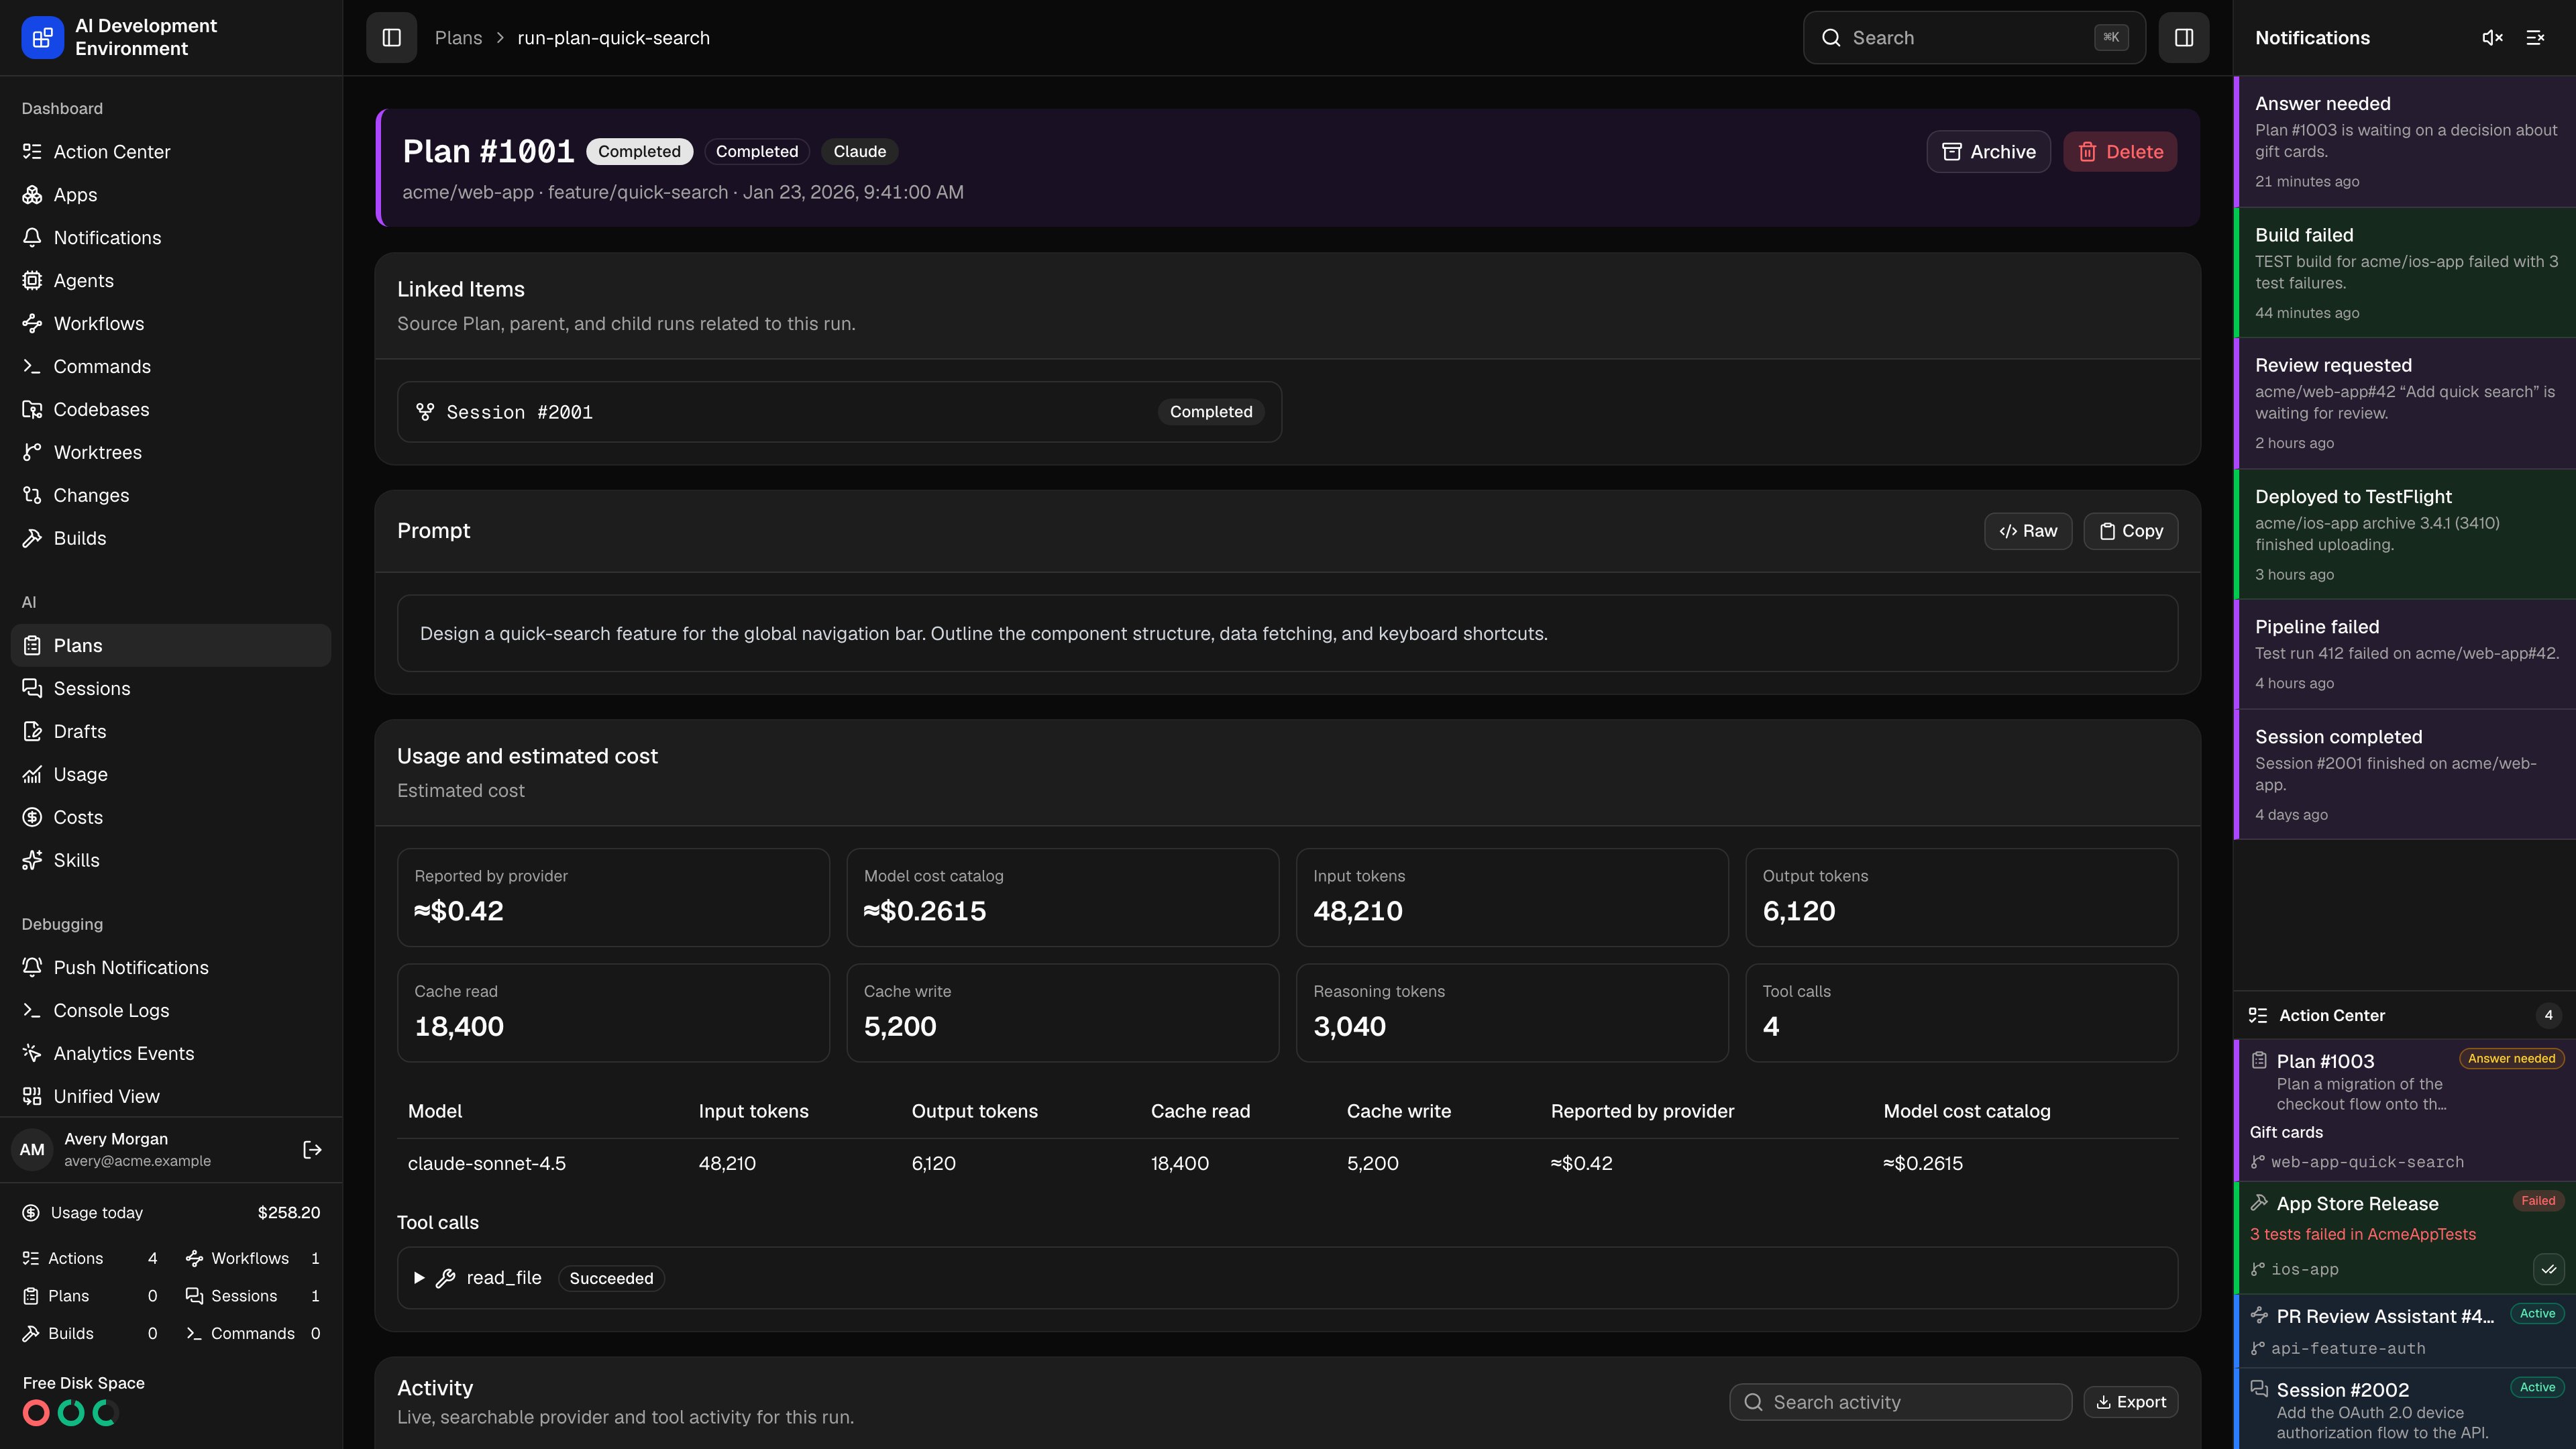This screenshot has width=2576, height=1449.
Task: Click the Worktrees branch icon
Action: tap(32, 453)
